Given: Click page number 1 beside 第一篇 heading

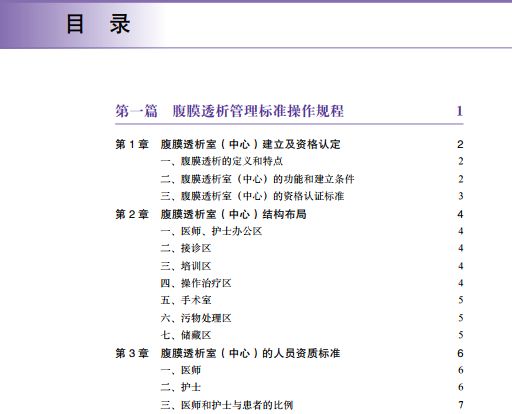Looking at the screenshot, I should (460, 111).
